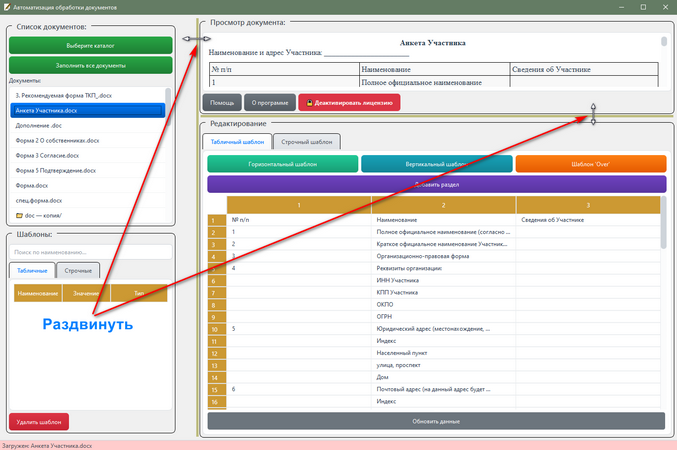Open 'Строчные' templates tab
The width and height of the screenshot is (677, 450).
pos(78,270)
